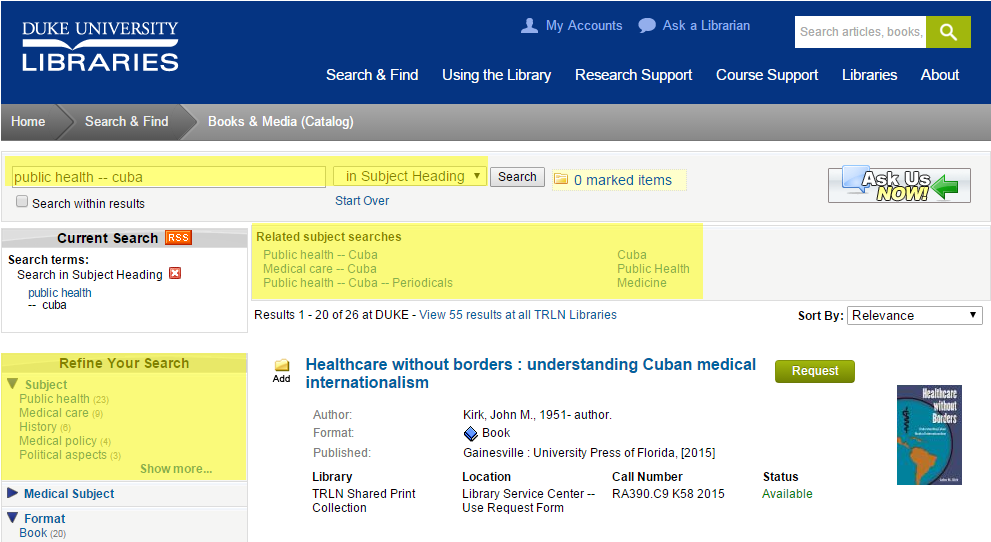
Task: Click author Kirk, John M., 1951- author.
Action: point(537,415)
